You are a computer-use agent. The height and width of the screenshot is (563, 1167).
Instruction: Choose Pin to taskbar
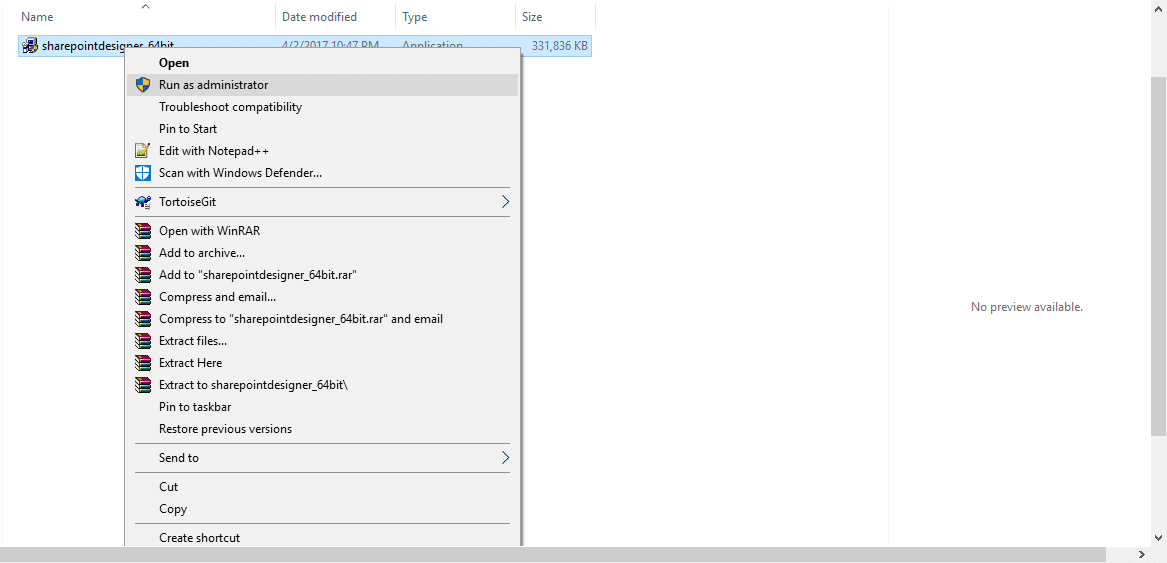[322, 407]
